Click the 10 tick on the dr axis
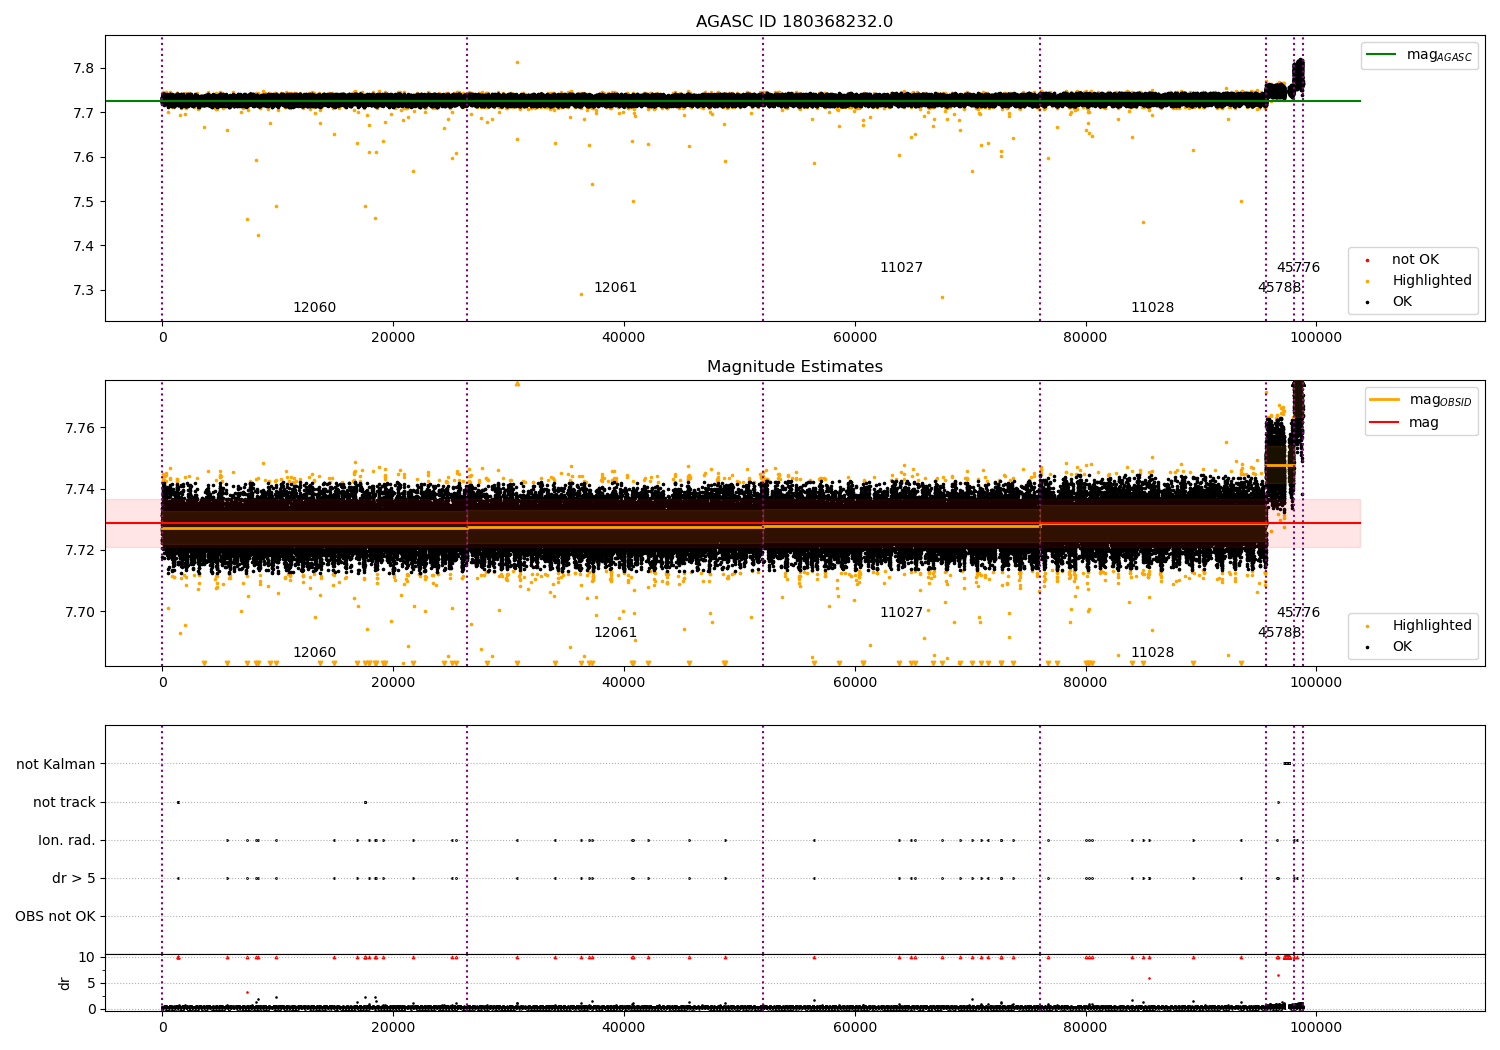The image size is (1500, 1050). (x=87, y=957)
